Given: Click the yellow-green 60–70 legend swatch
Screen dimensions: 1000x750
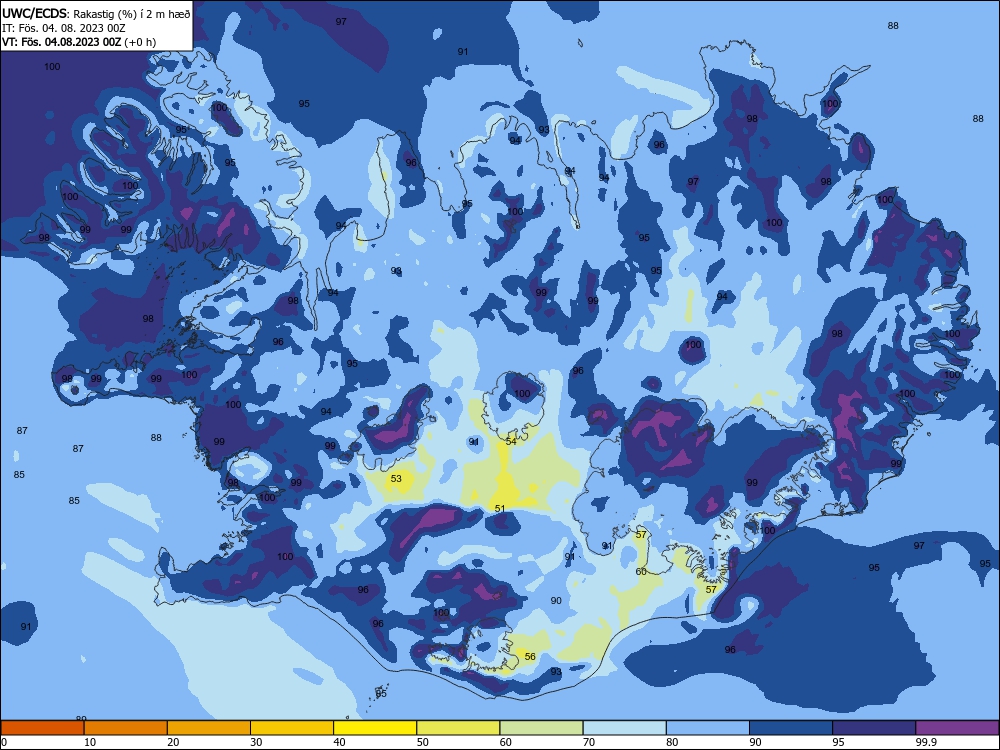Looking at the screenshot, I should tap(541, 728).
